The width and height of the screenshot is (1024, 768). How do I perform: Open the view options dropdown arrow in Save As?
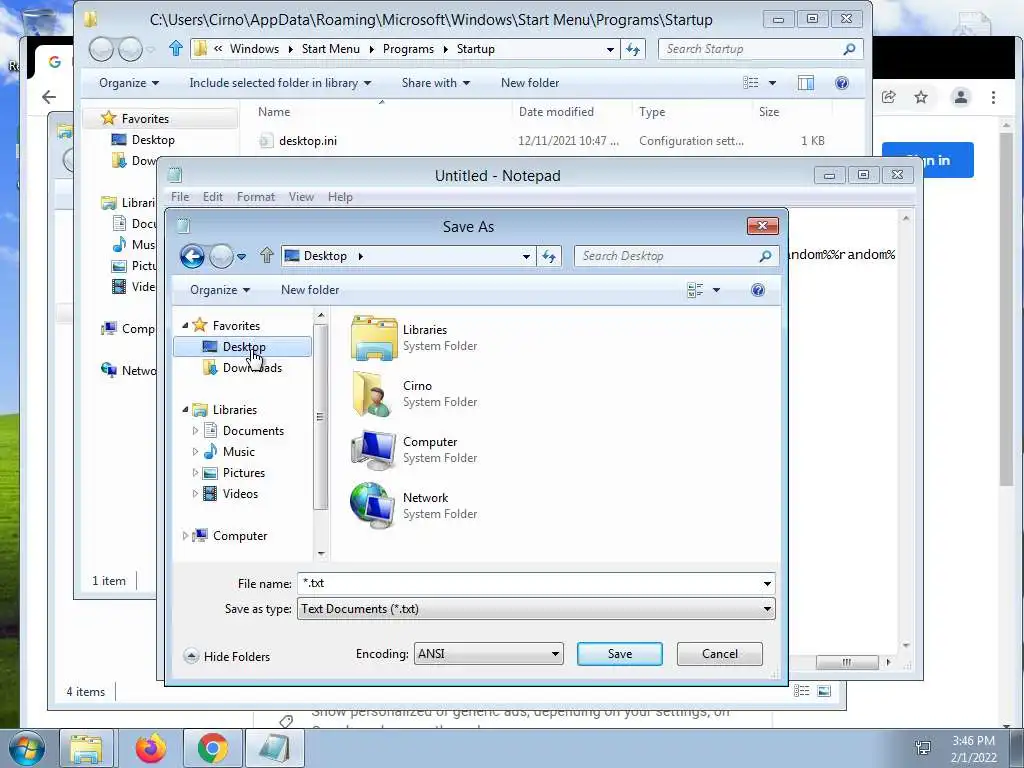716,290
